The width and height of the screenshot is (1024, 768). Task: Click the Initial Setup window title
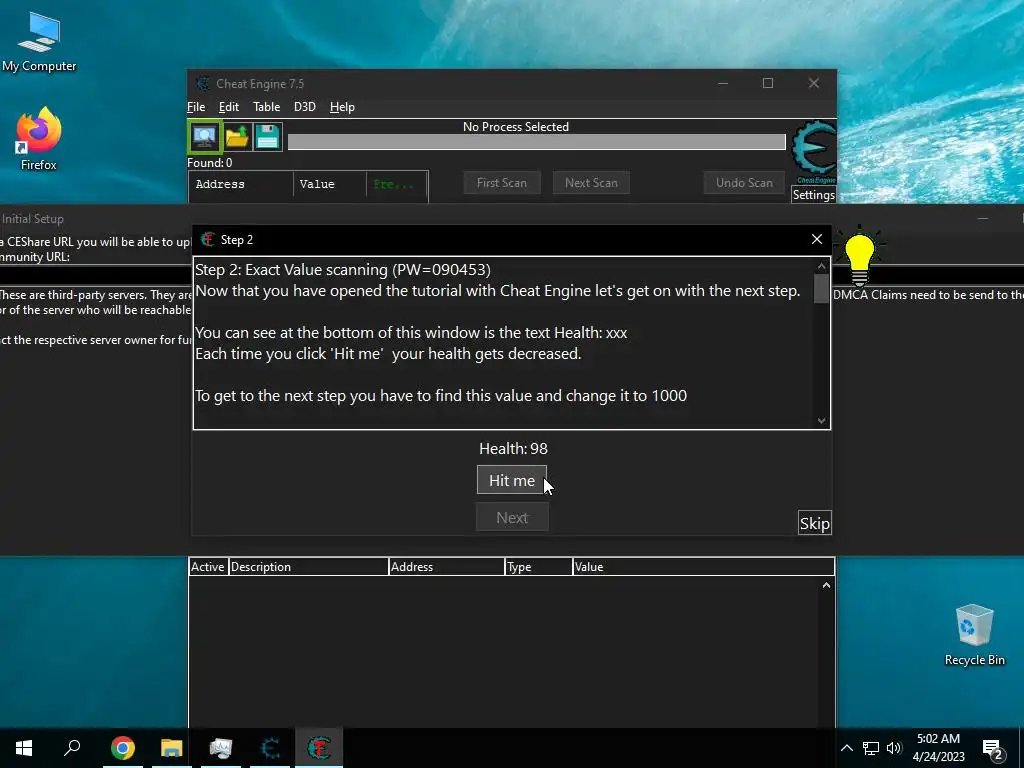33,219
